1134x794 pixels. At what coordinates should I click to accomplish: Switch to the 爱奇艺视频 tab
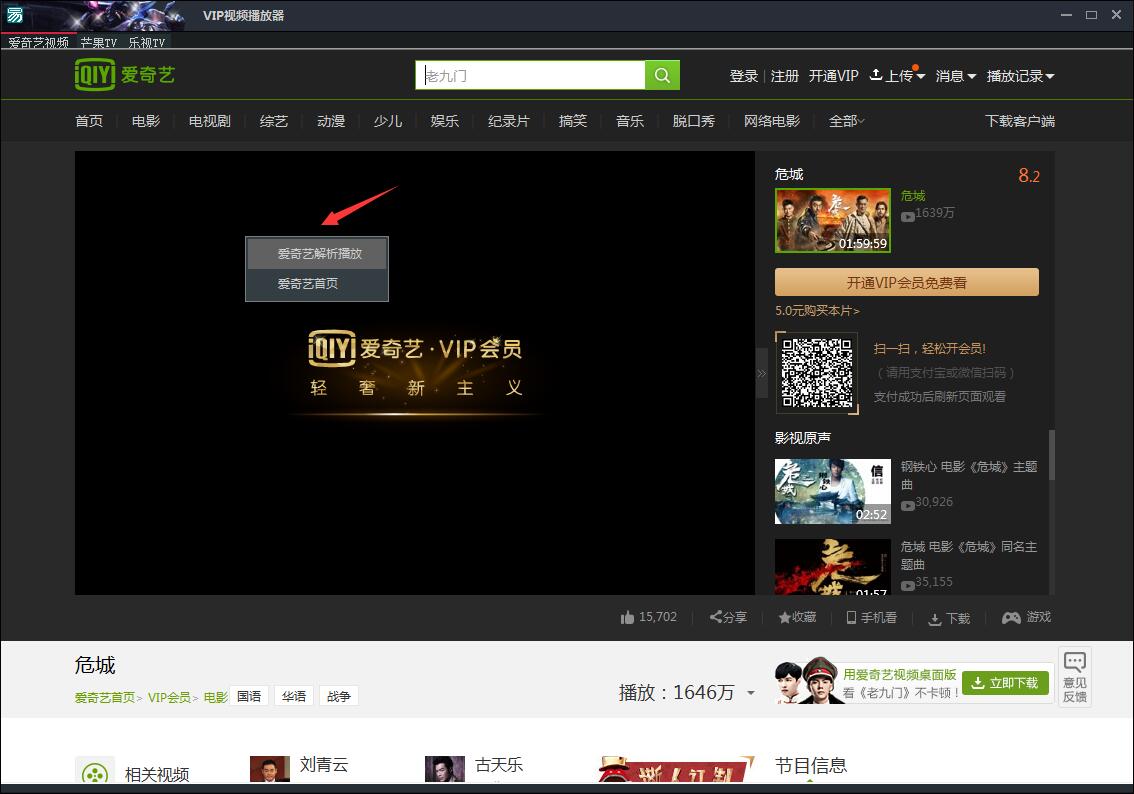pyautogui.click(x=38, y=42)
